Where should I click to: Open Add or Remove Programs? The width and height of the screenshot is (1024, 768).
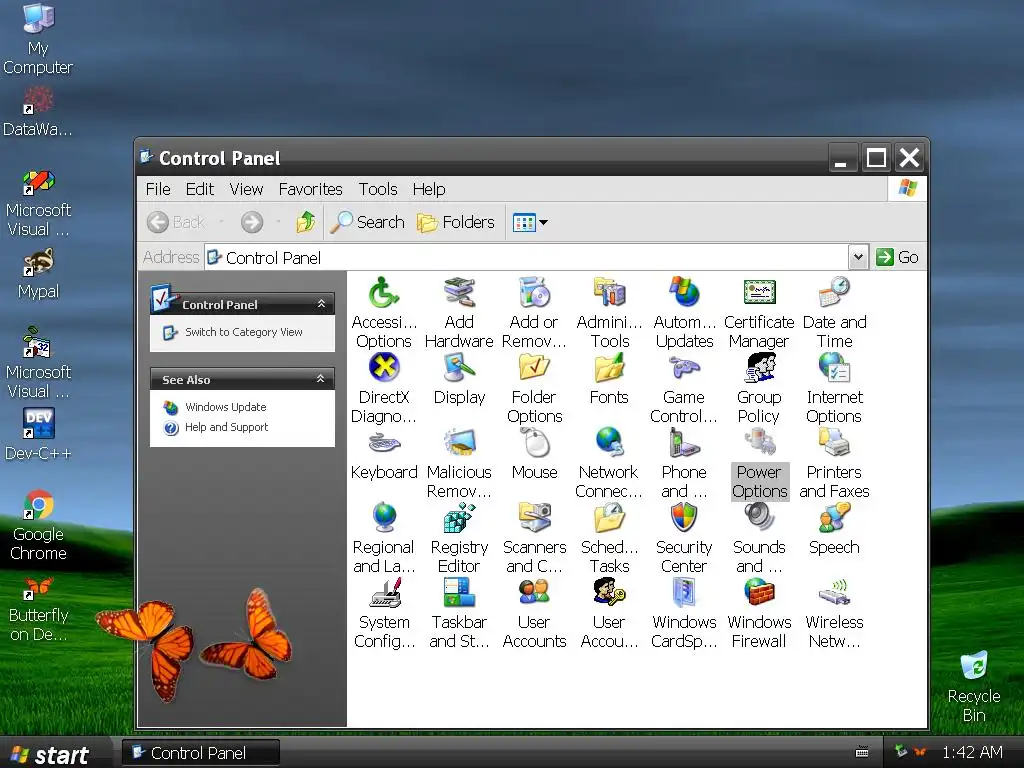[x=534, y=293]
